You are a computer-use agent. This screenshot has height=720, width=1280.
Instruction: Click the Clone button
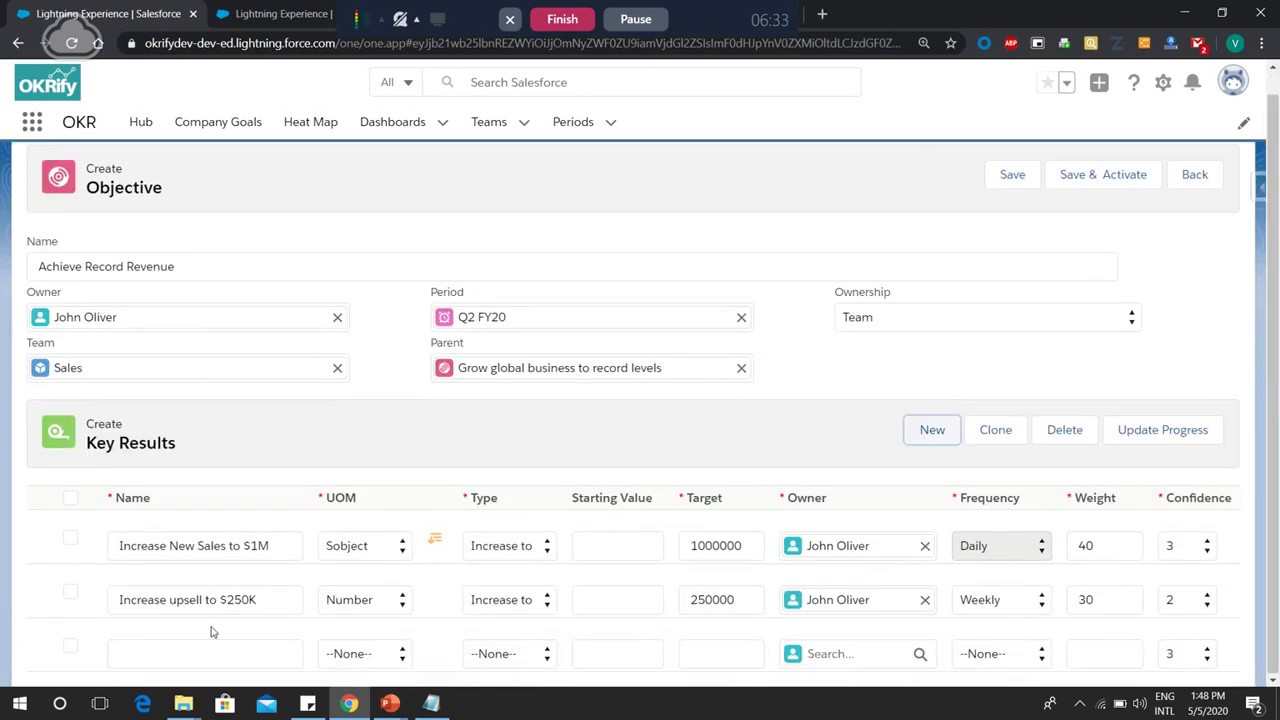[x=995, y=430]
